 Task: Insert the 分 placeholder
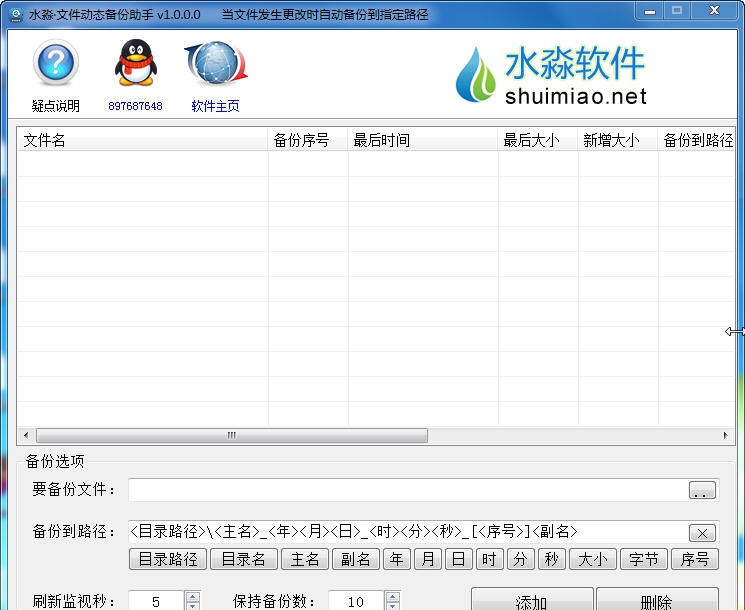[520, 559]
